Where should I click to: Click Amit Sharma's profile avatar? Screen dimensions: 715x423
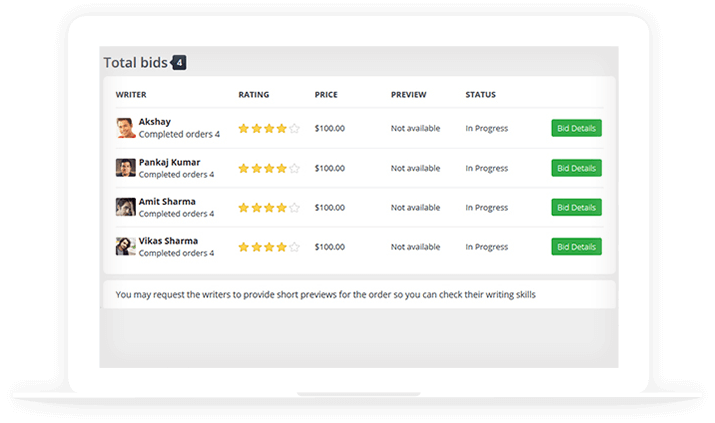(126, 207)
